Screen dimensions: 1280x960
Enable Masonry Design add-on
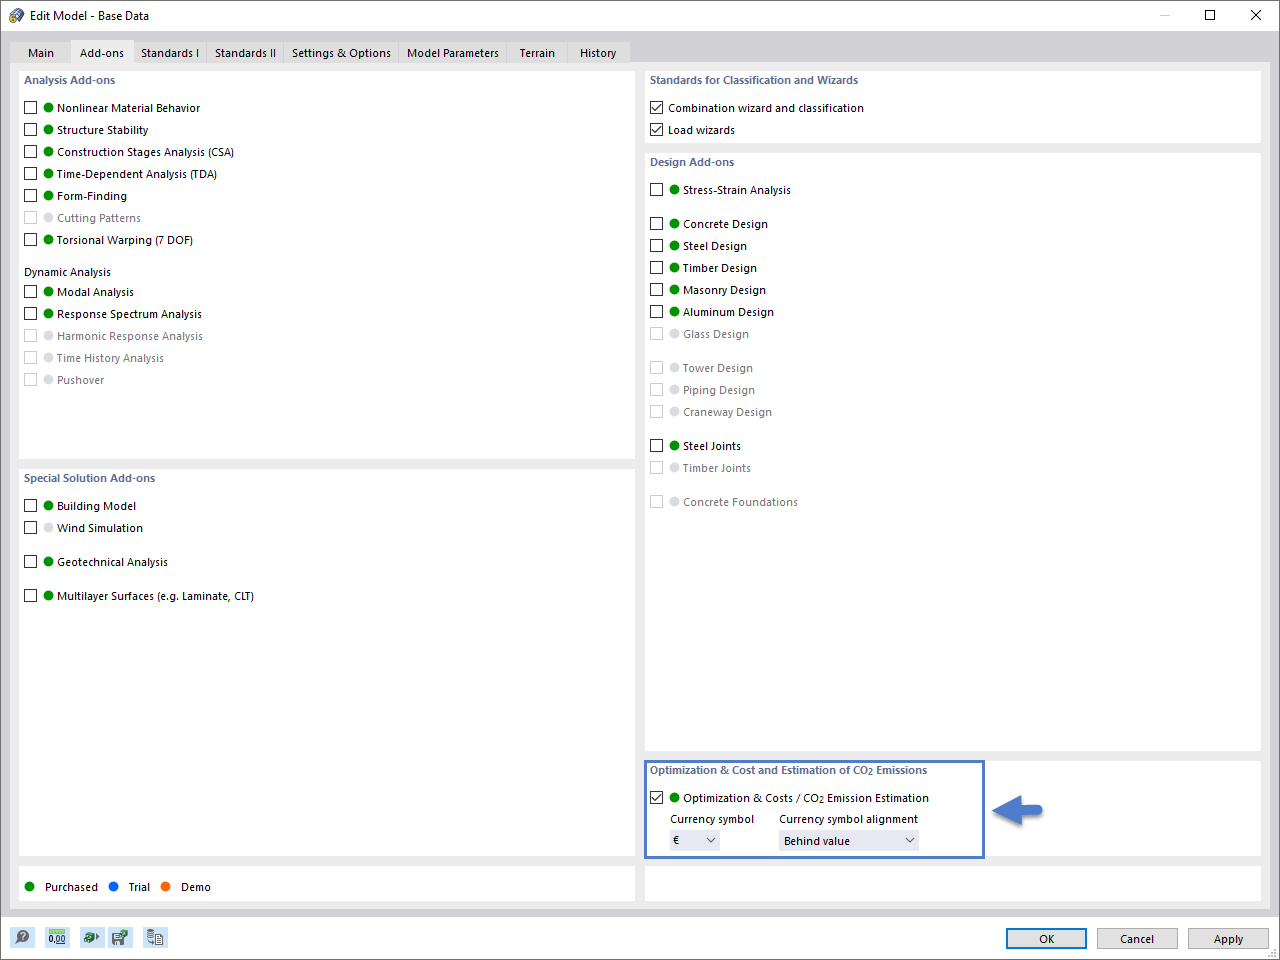point(656,290)
